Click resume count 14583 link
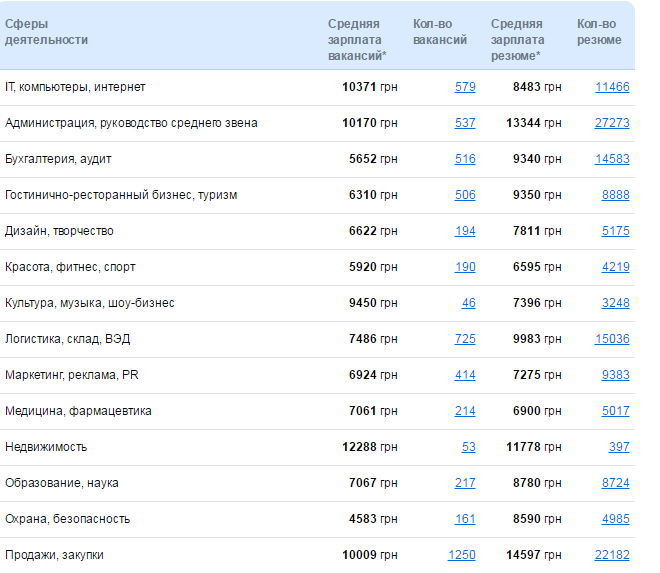Image resolution: width=660 pixels, height=573 pixels. [612, 159]
